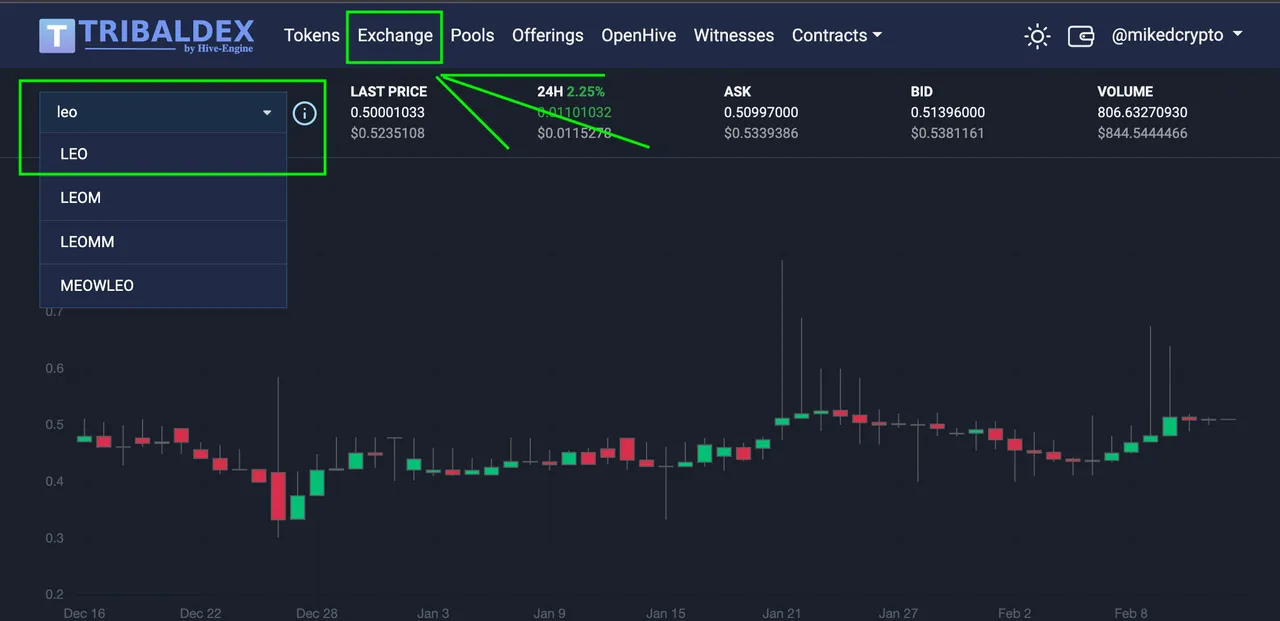
Task: Open the Tokens page
Action: (312, 35)
